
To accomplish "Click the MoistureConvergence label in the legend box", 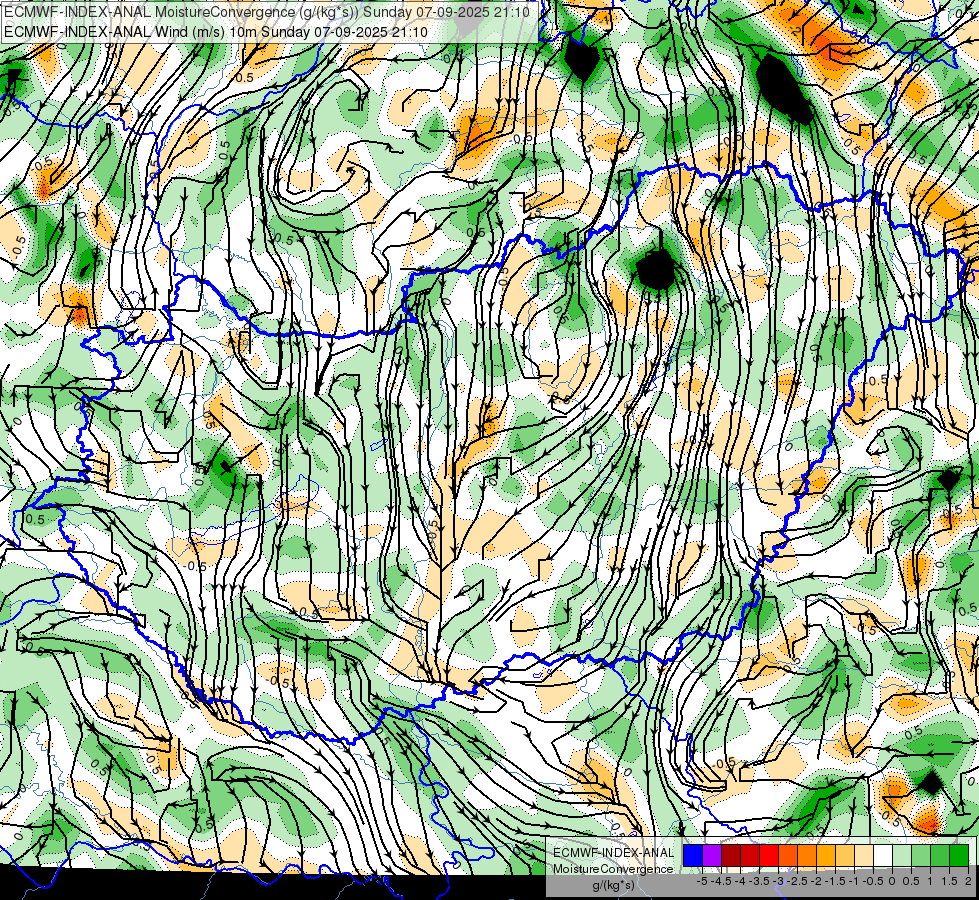I will point(613,869).
